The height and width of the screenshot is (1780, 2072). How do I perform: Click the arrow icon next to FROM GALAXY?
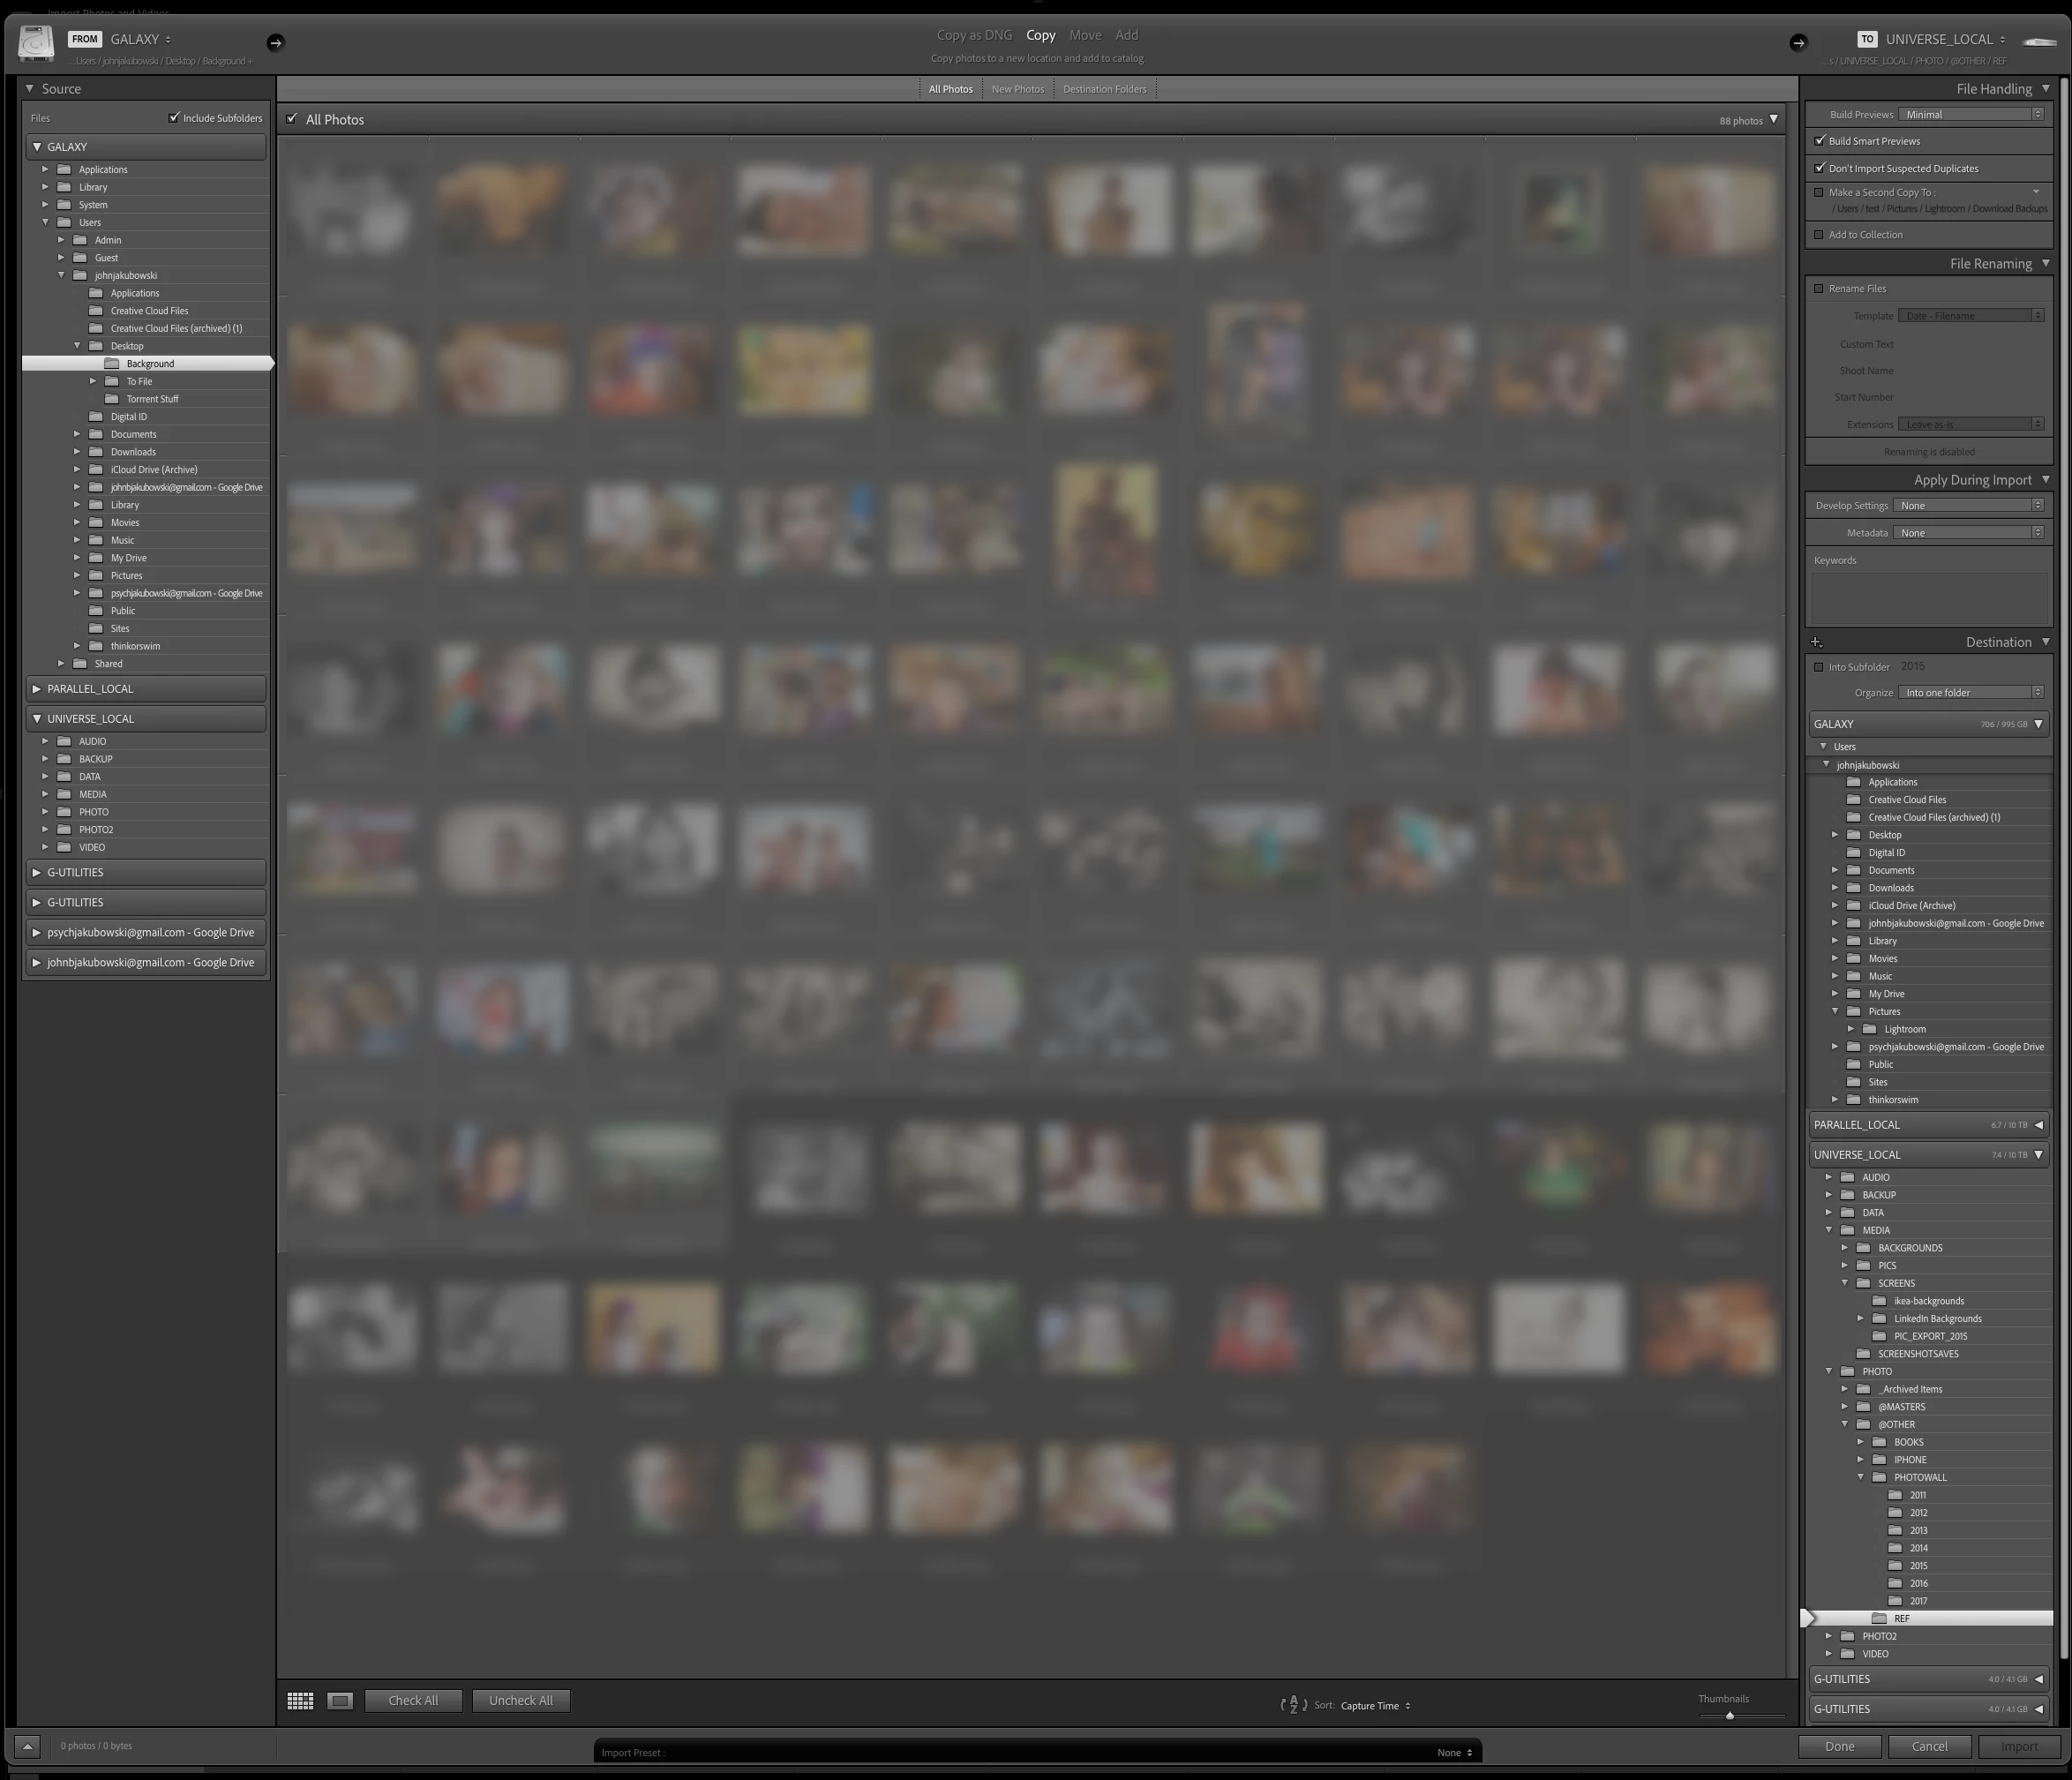pyautogui.click(x=275, y=42)
